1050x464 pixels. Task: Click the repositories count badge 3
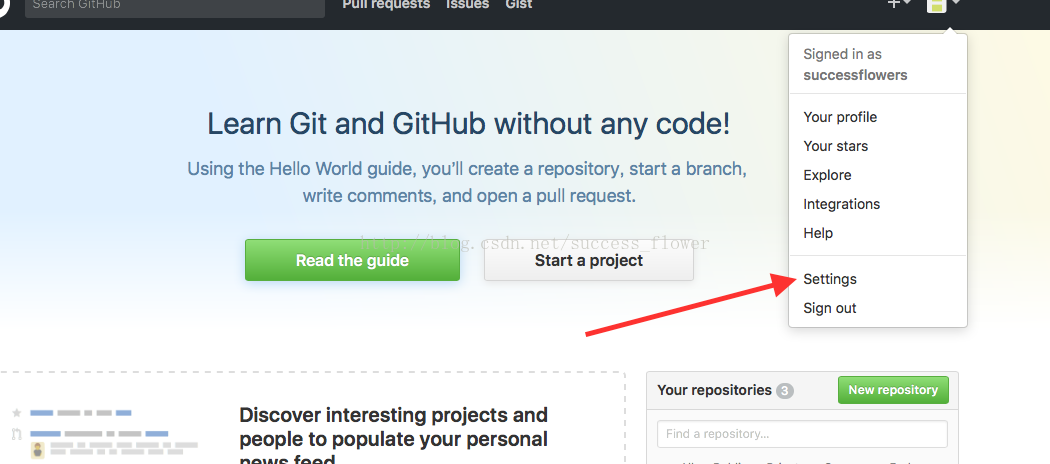click(785, 390)
